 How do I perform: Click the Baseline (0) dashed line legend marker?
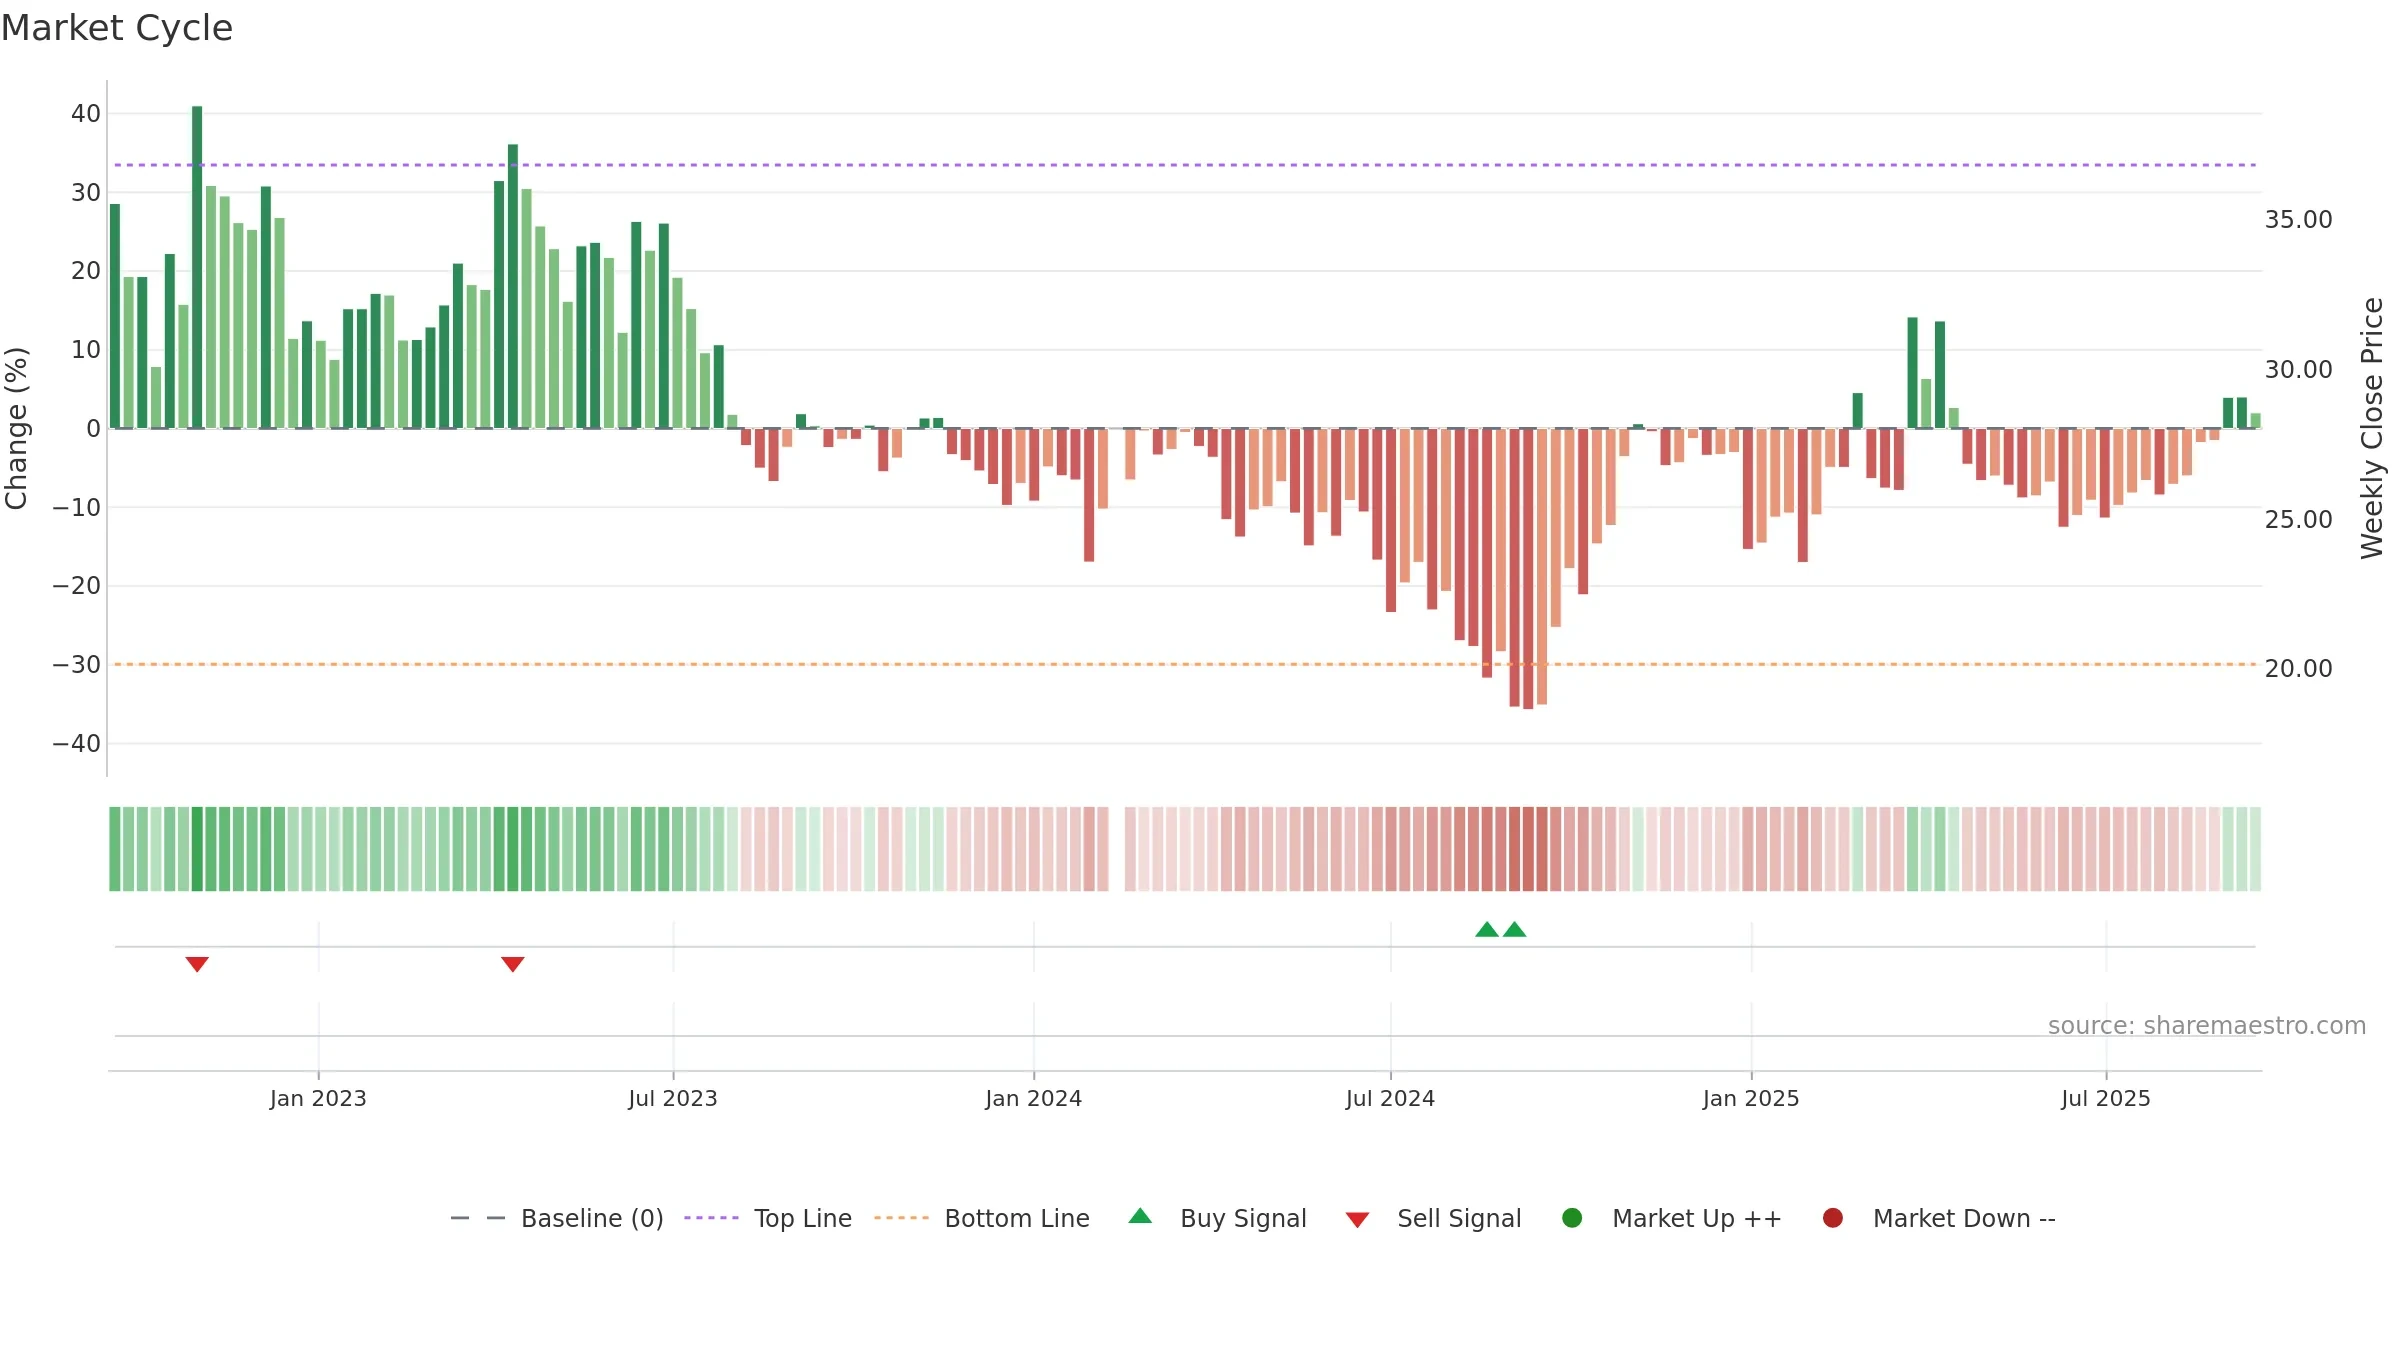tap(478, 1218)
